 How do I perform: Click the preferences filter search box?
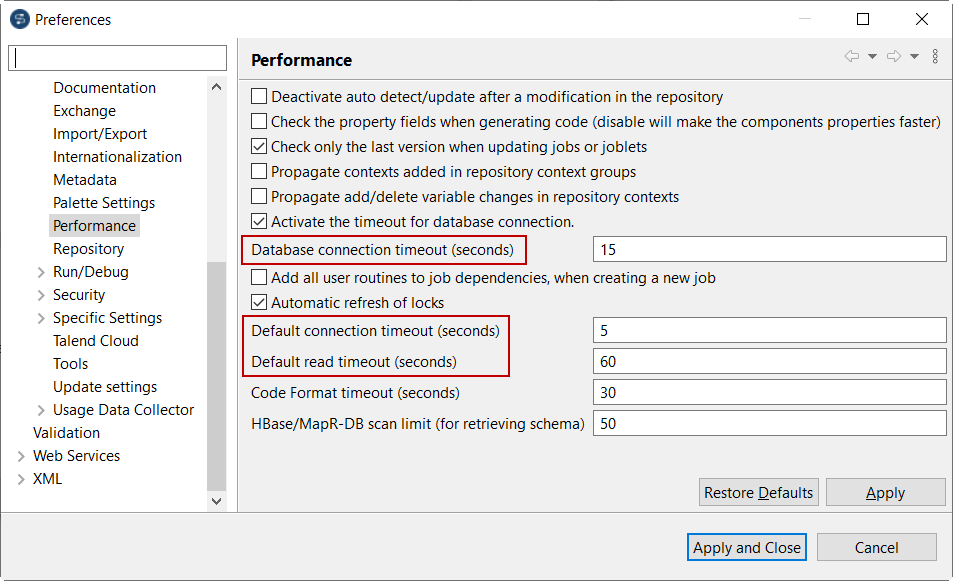118,58
